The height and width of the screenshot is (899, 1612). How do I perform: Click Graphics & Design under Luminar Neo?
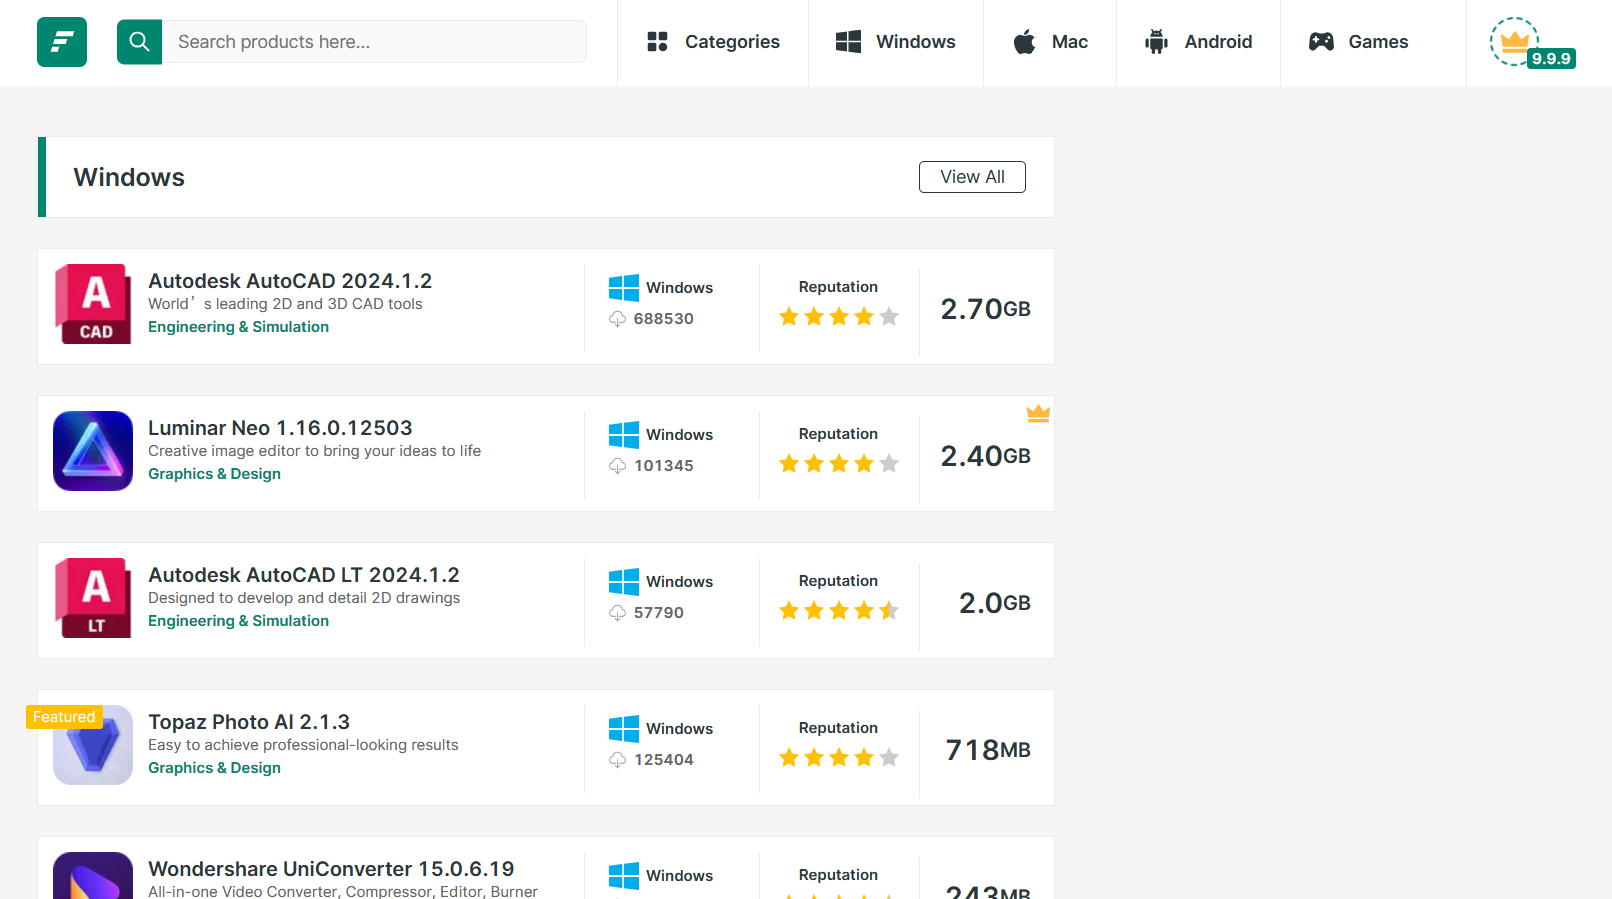click(214, 474)
